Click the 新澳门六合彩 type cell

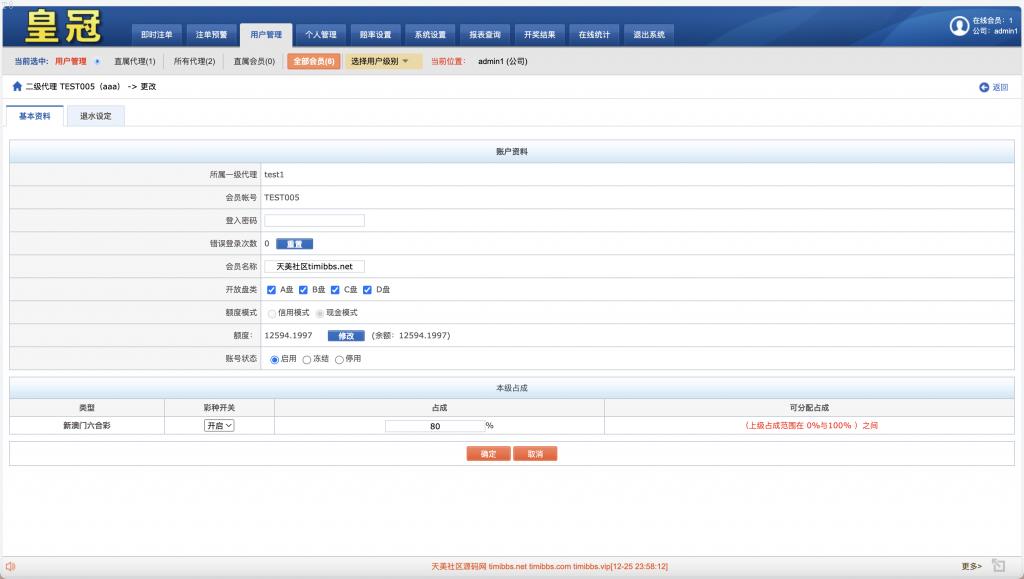tap(87, 426)
